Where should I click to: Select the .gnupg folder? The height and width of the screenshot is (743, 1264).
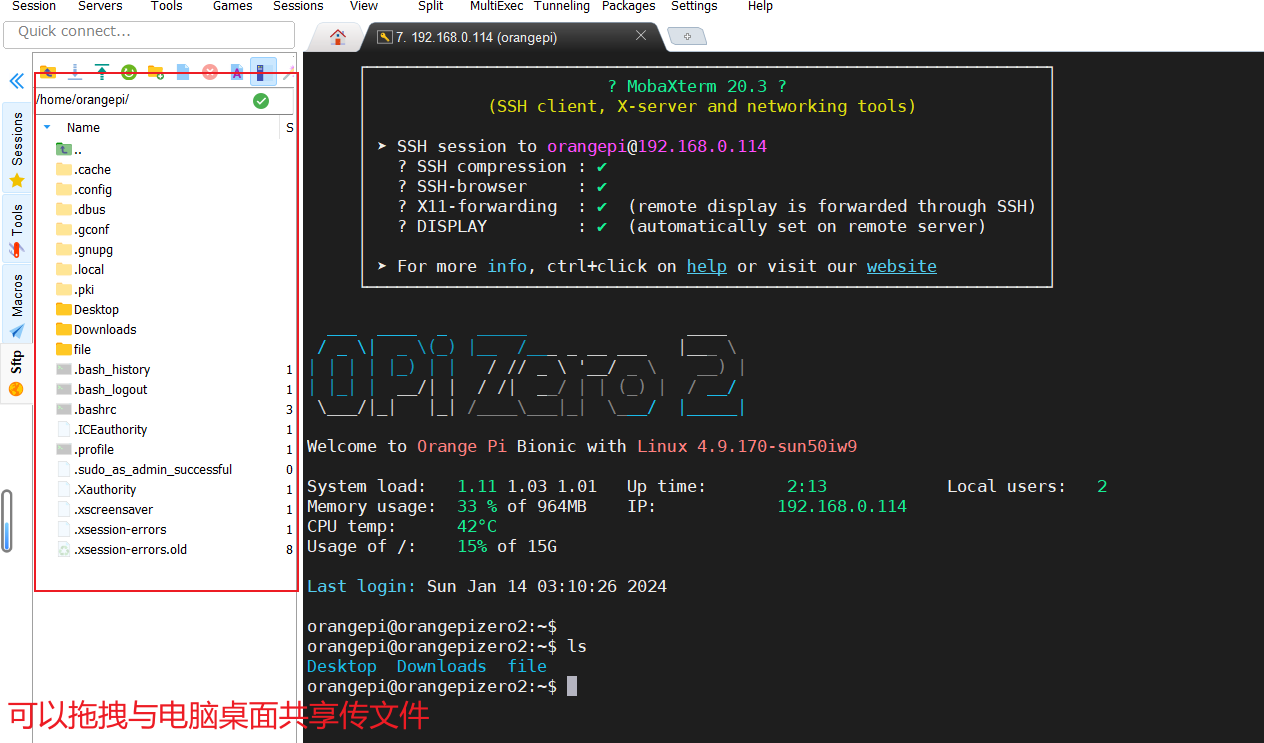click(x=84, y=249)
